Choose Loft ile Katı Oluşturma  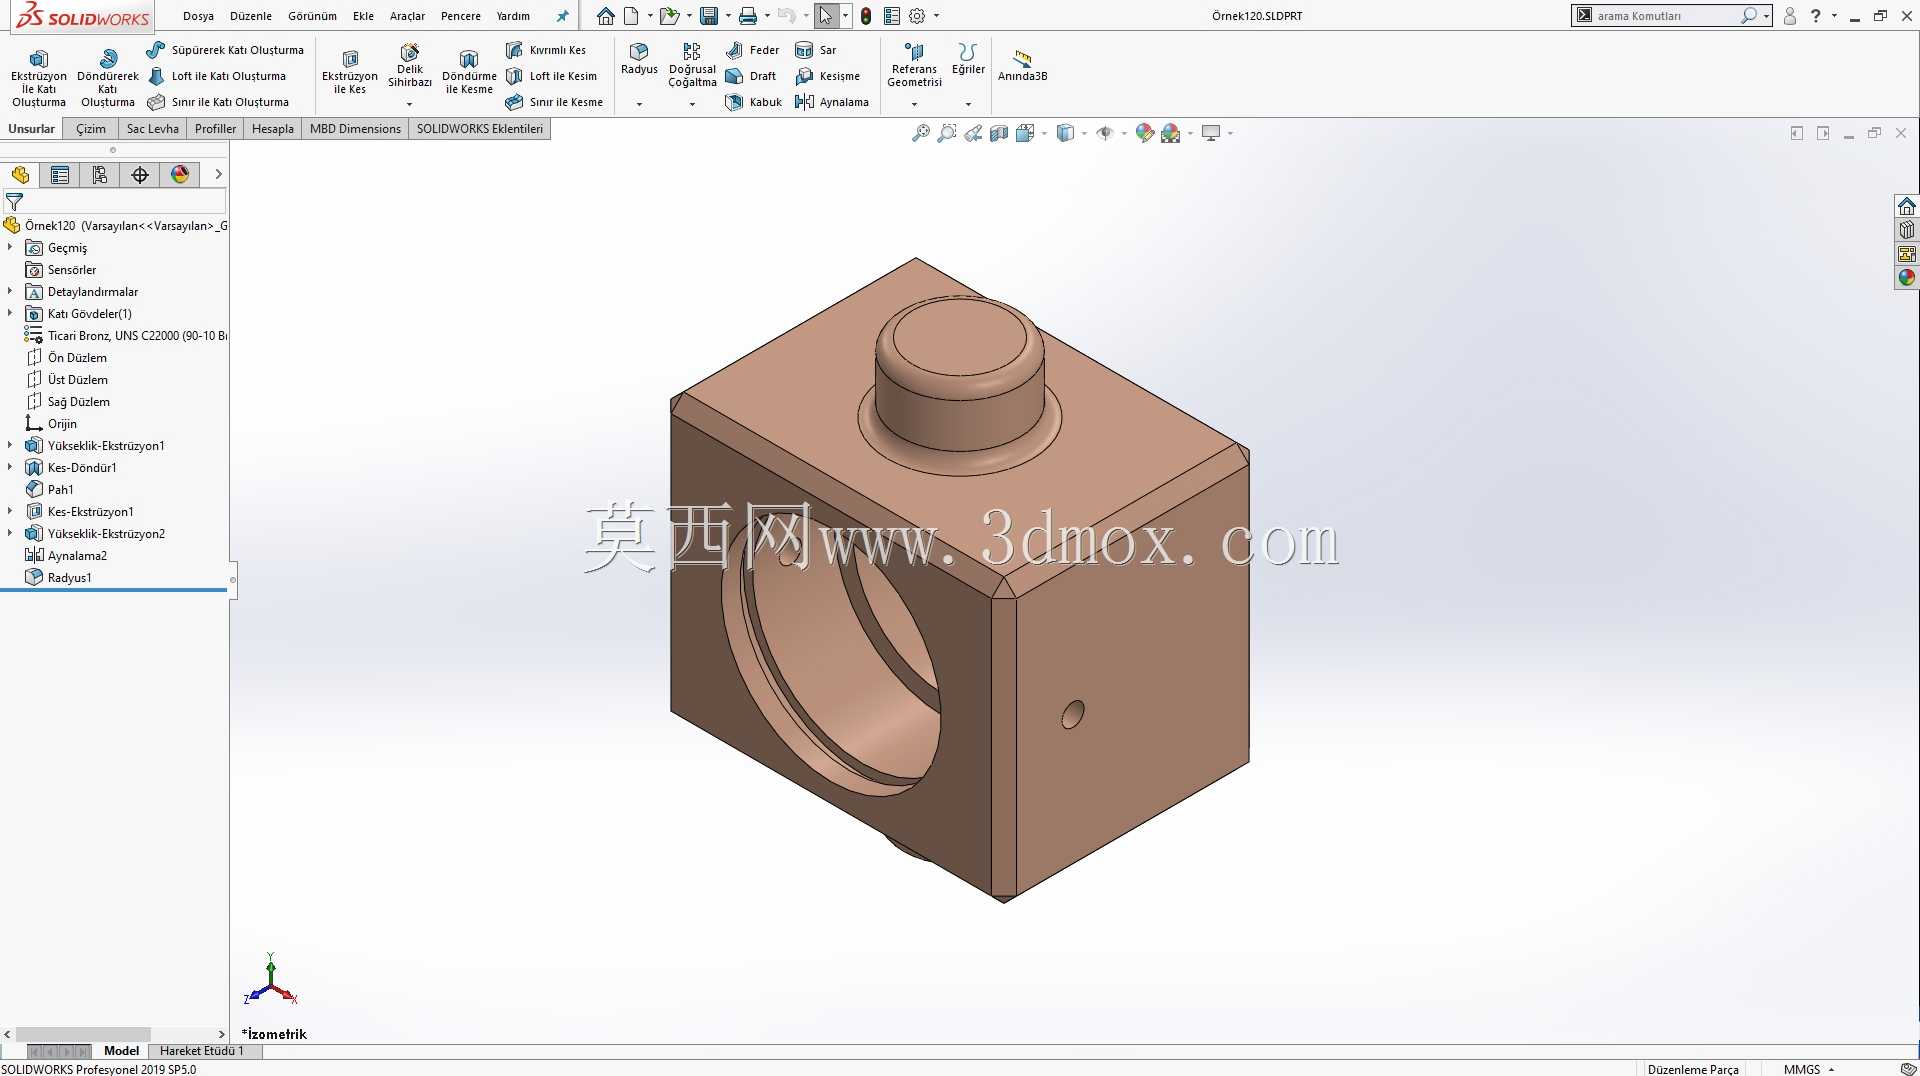point(217,76)
